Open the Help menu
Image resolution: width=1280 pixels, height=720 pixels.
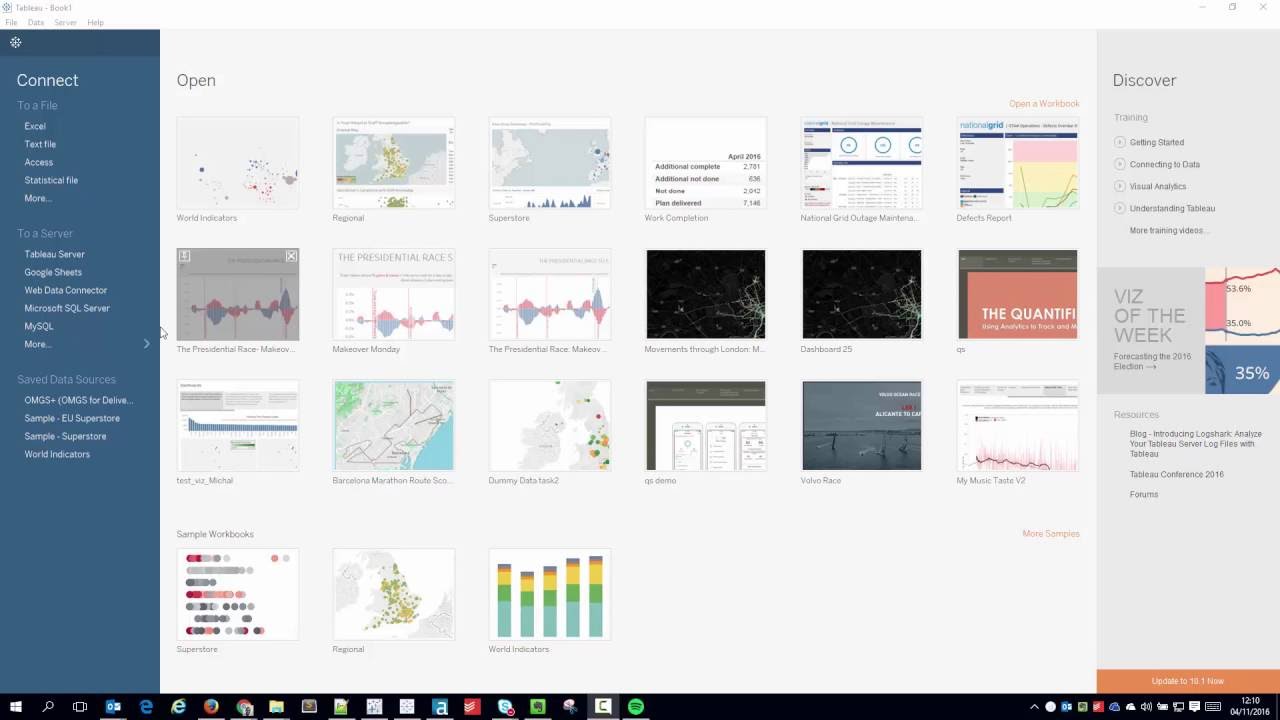click(x=95, y=22)
